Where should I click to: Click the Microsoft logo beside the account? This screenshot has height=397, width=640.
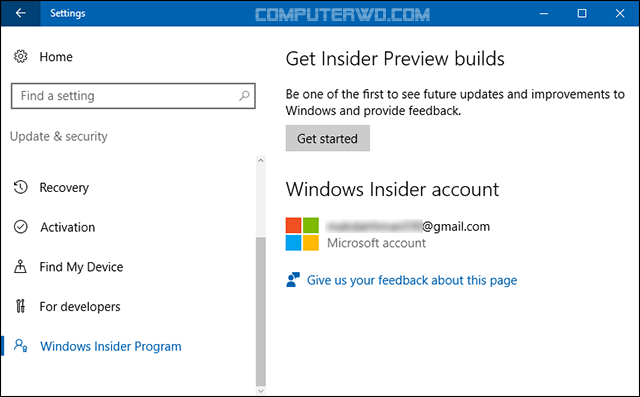pyautogui.click(x=302, y=234)
